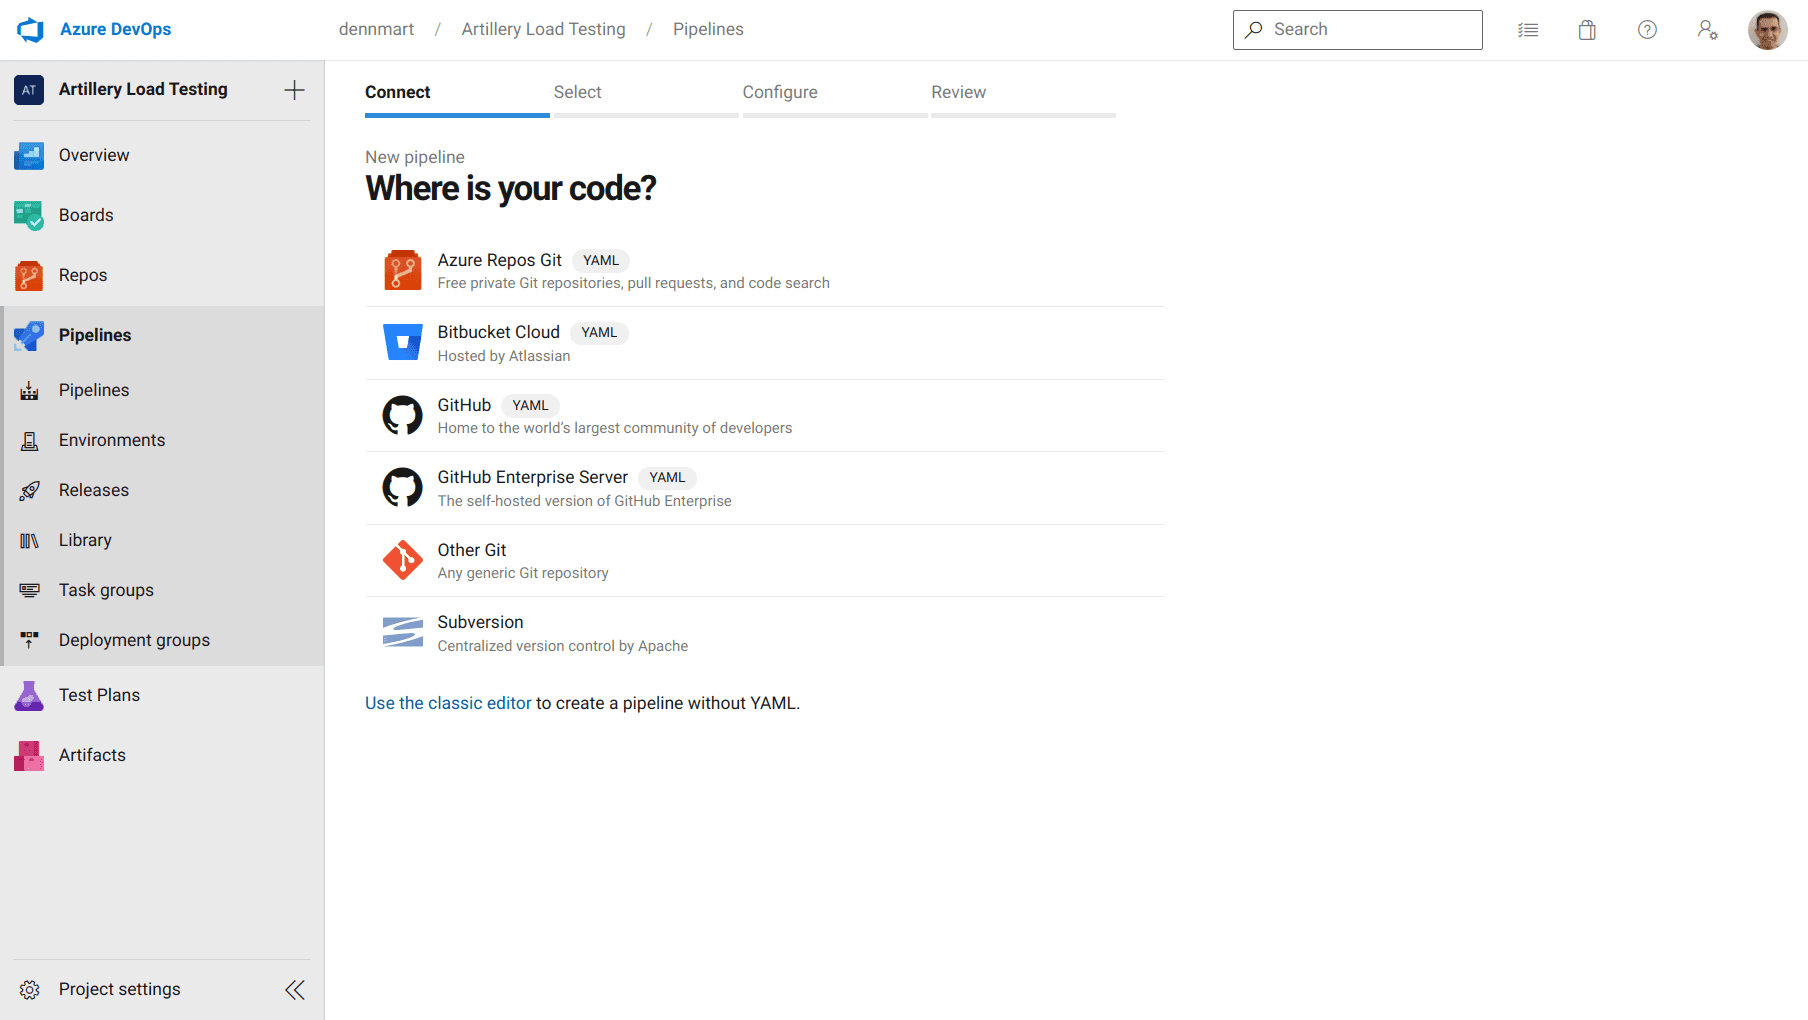Select Task groups in the sidebar
1808x1020 pixels.
tap(105, 590)
